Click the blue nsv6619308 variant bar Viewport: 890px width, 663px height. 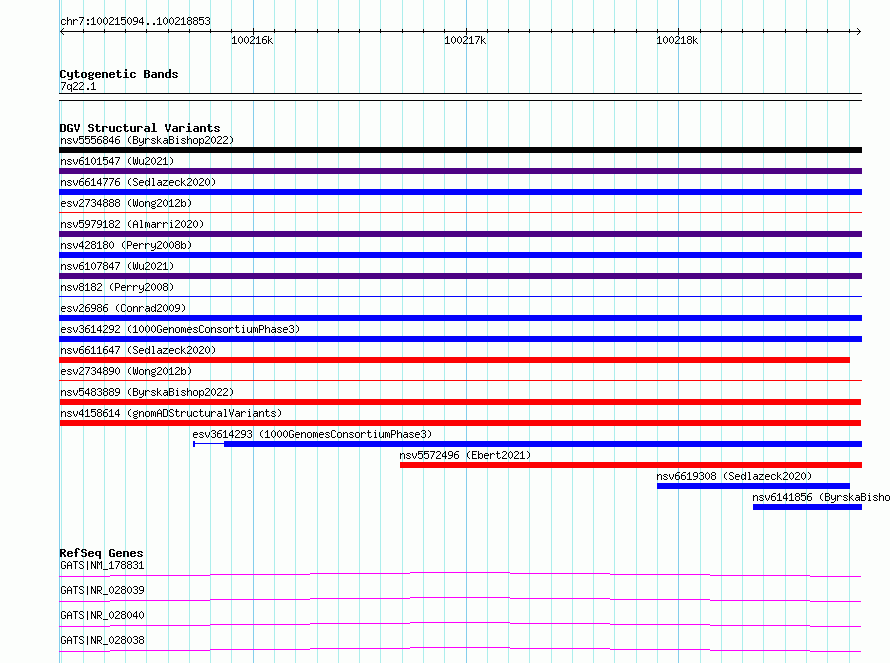click(753, 486)
